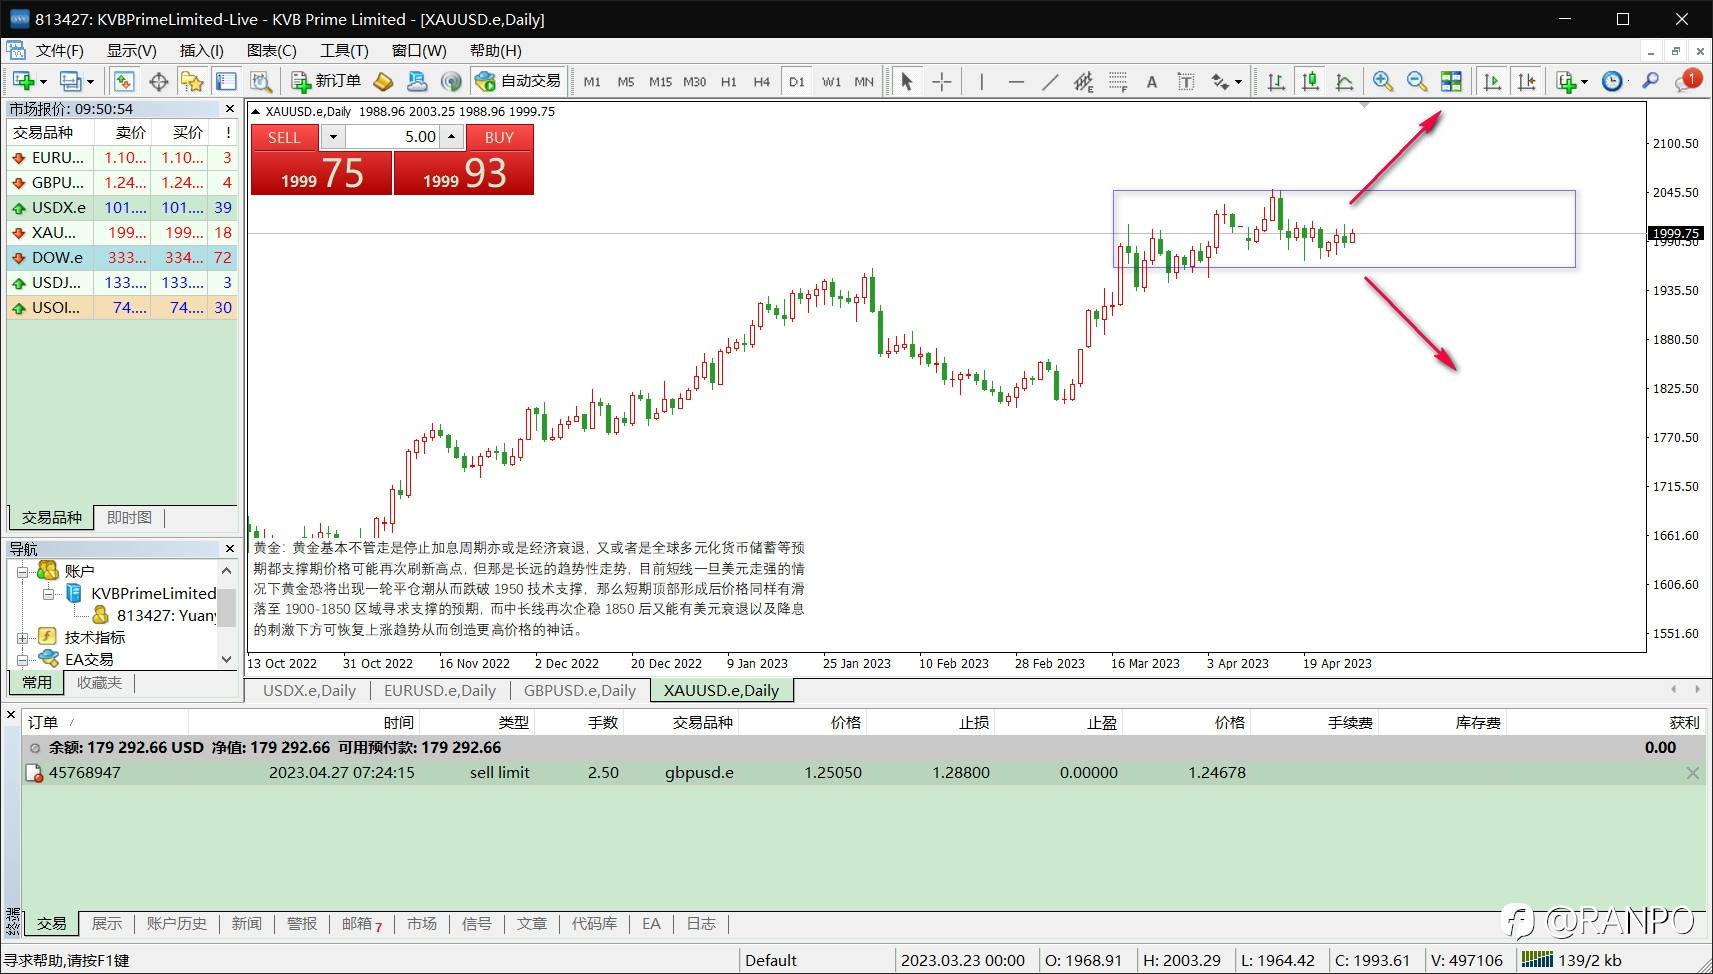Open the Data Window crosshair-circle icon
This screenshot has height=974, width=1713.
pos(158,82)
